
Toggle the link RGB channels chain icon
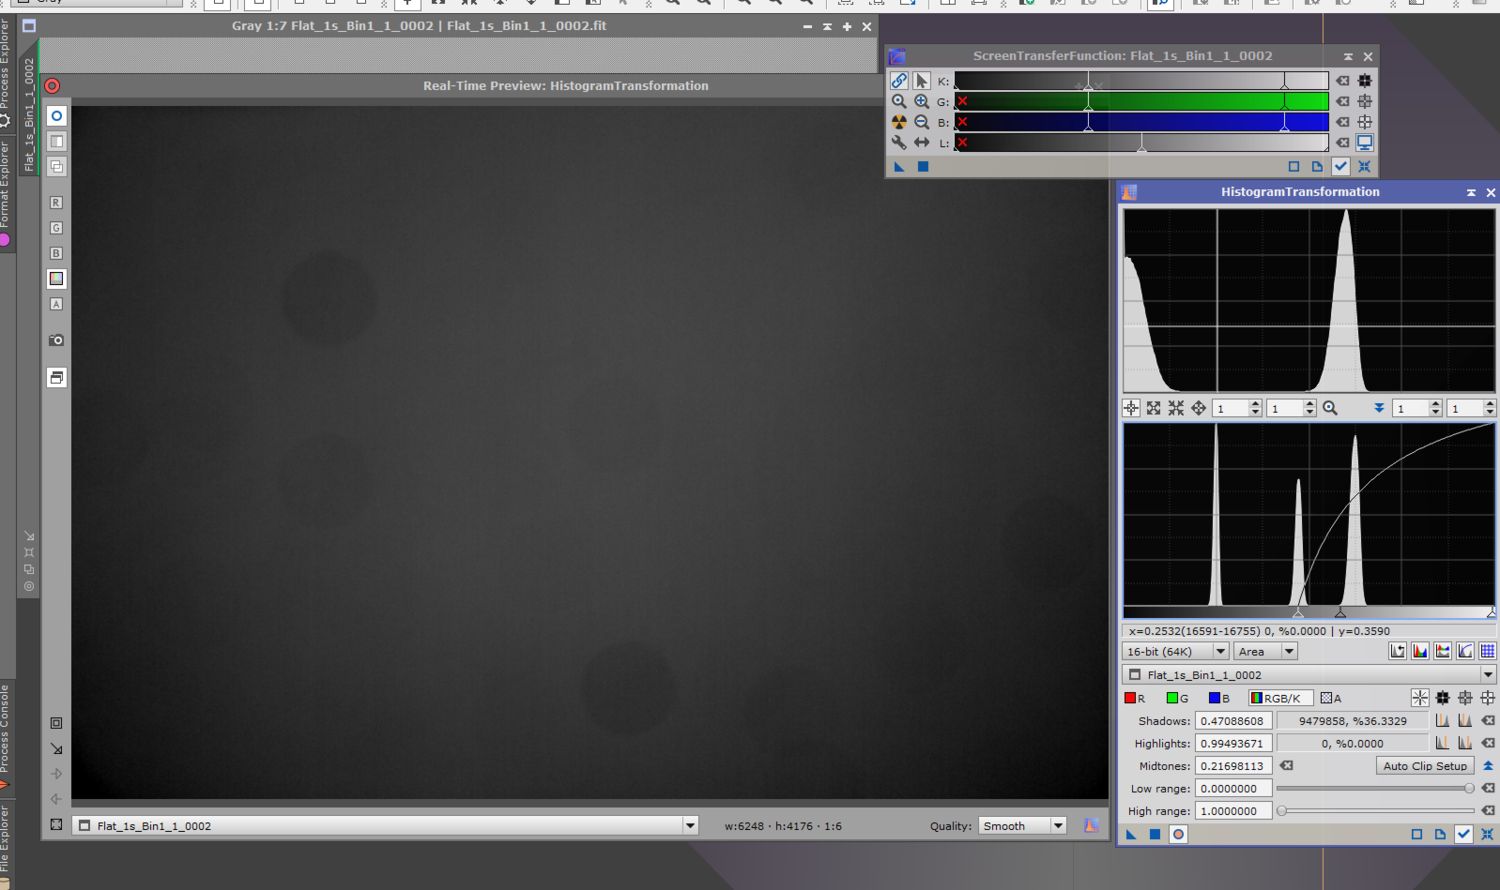(x=899, y=81)
